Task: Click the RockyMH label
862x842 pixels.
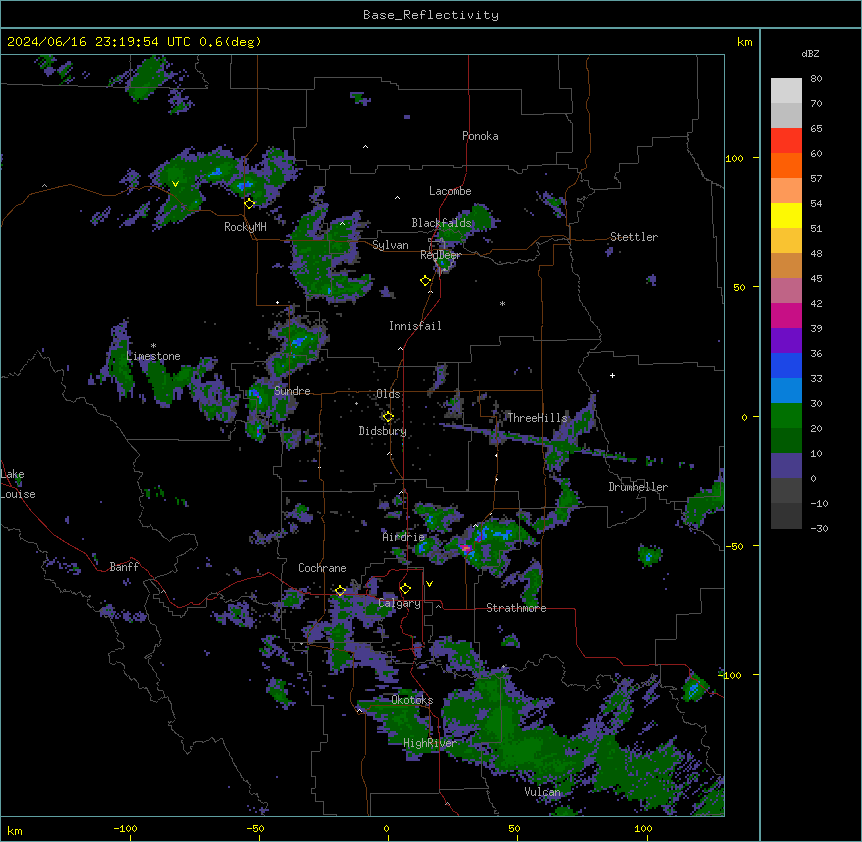Action: click(245, 227)
